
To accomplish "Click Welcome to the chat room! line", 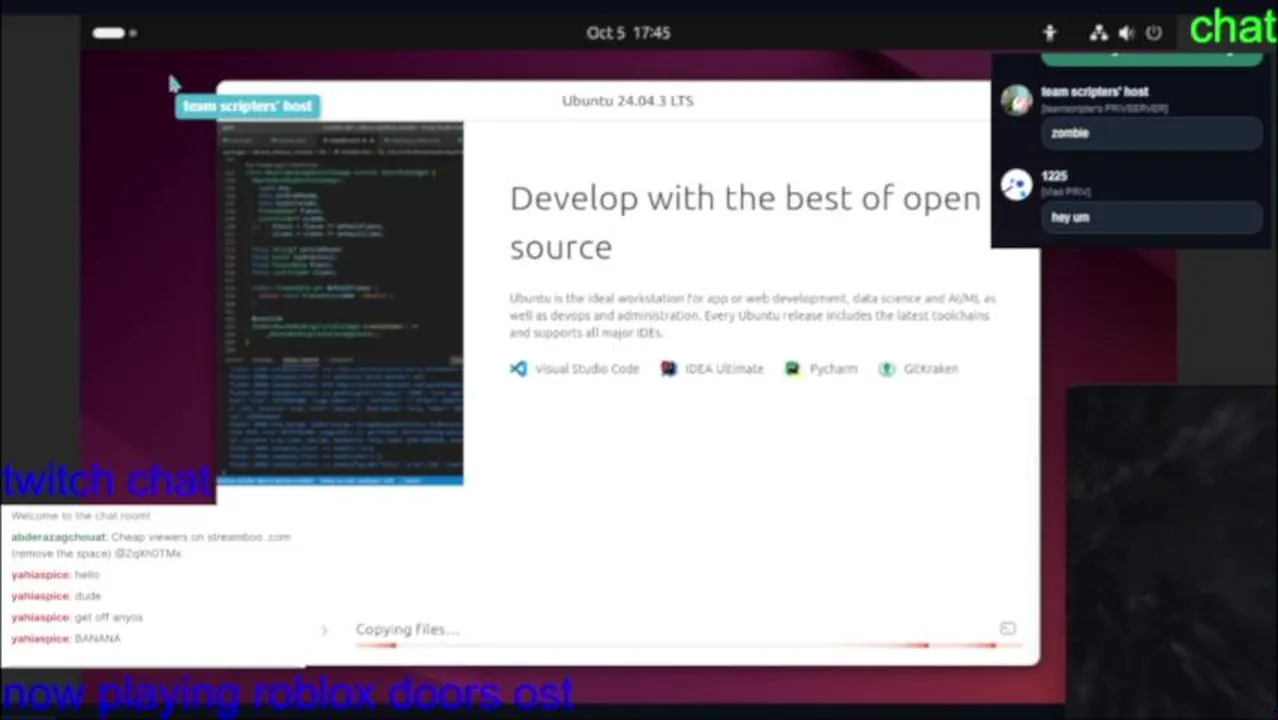I will tap(81, 516).
